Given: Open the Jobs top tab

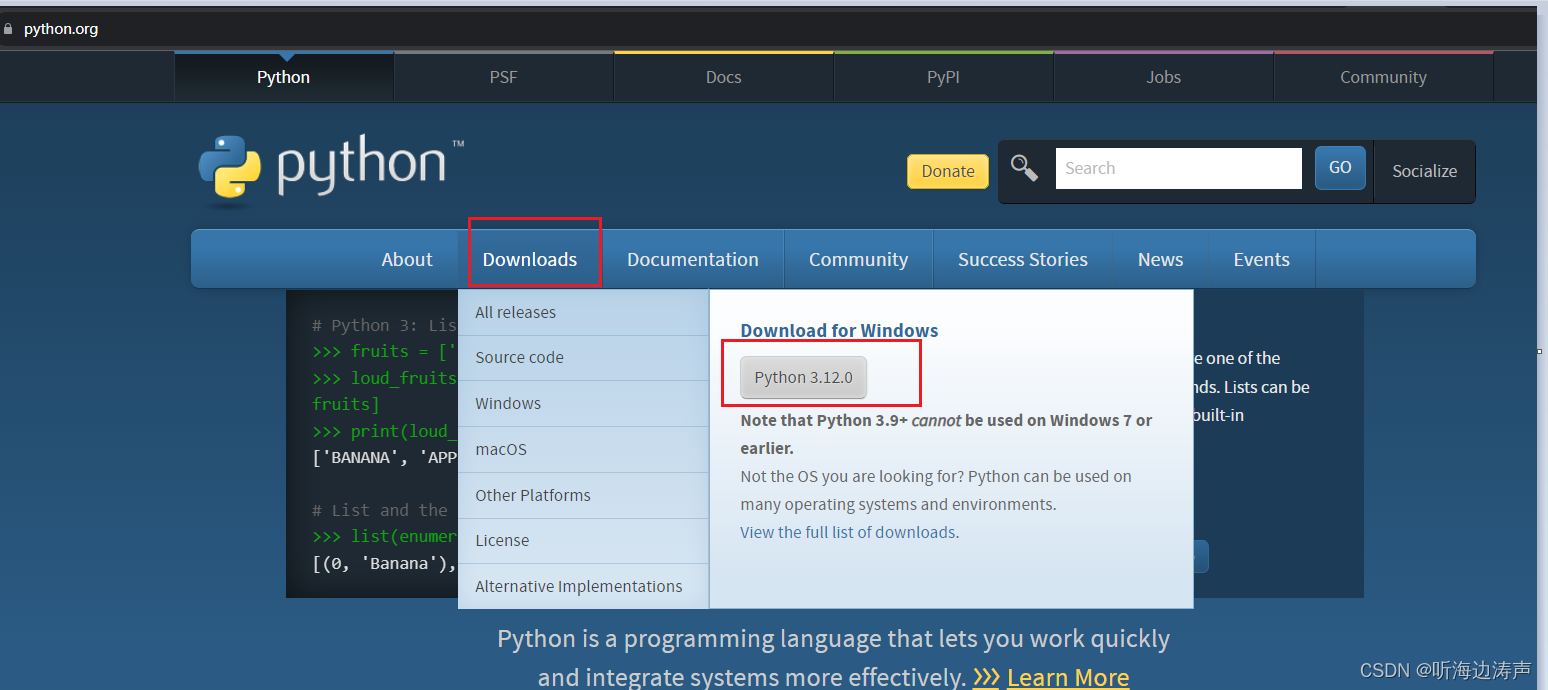Looking at the screenshot, I should coord(1164,77).
